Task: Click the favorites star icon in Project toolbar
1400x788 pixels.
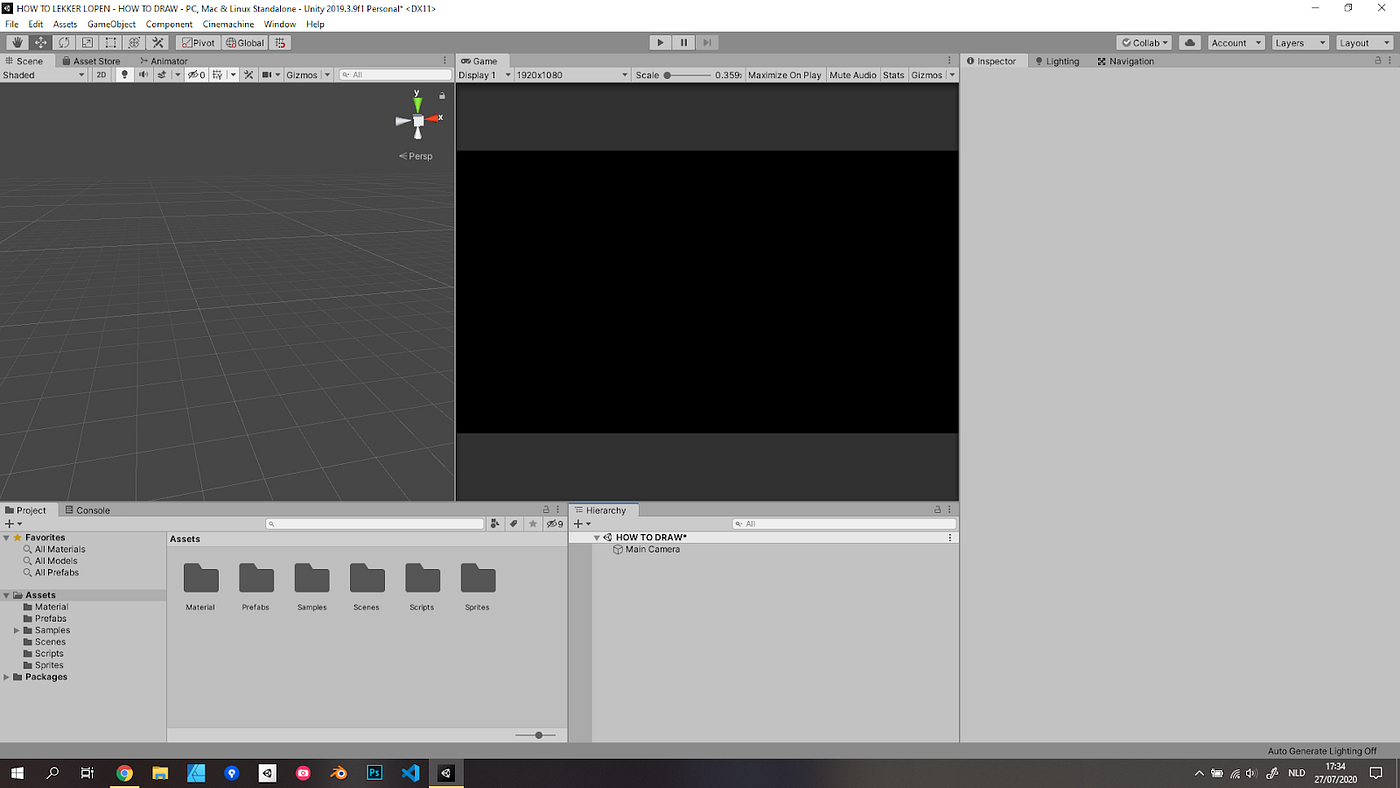Action: tap(533, 524)
